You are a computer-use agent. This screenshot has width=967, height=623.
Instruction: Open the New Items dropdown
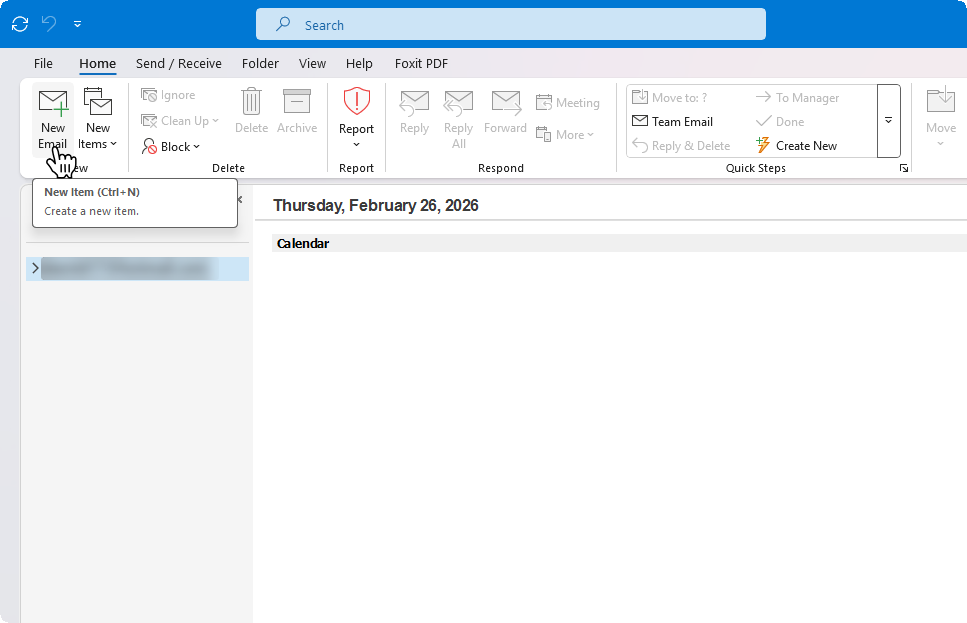point(97,120)
